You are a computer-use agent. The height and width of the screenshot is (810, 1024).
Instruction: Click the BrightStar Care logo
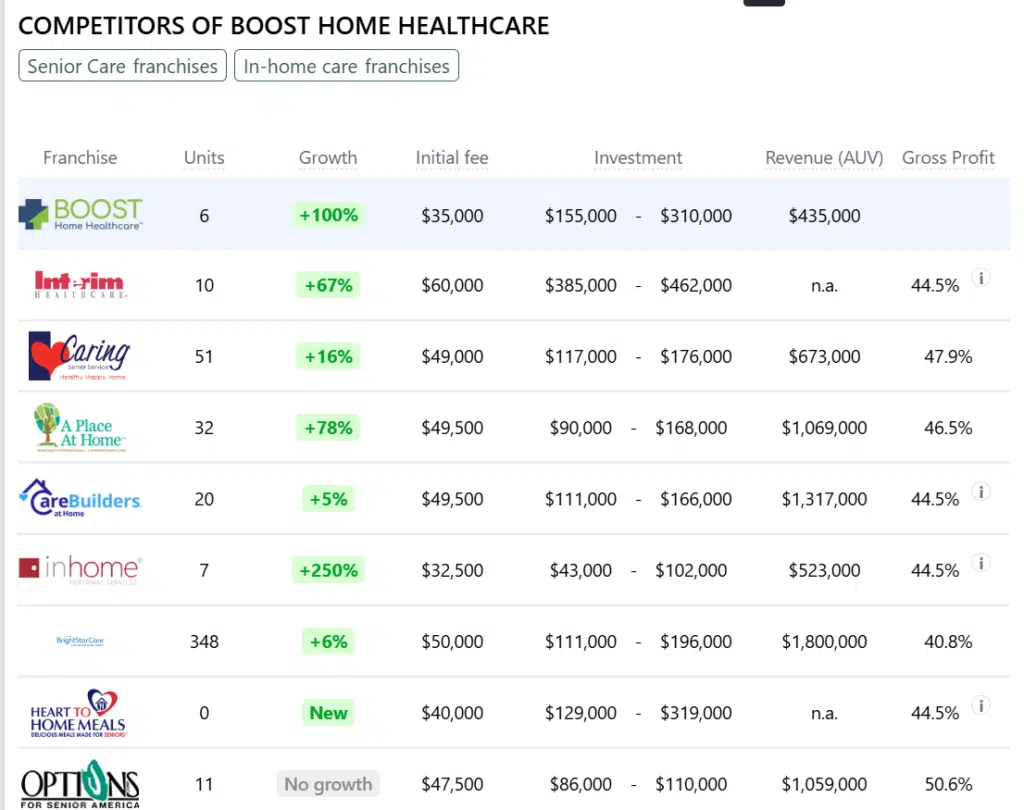click(80, 641)
